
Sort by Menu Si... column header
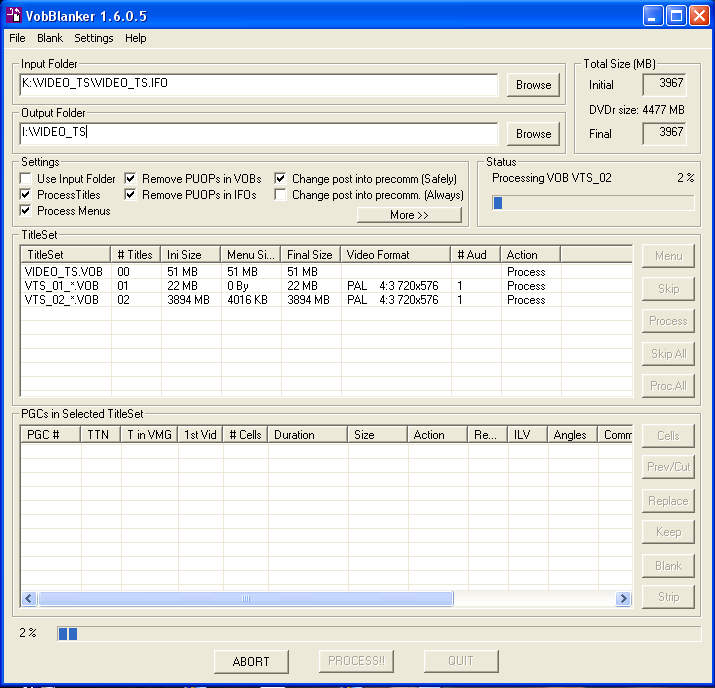click(250, 254)
